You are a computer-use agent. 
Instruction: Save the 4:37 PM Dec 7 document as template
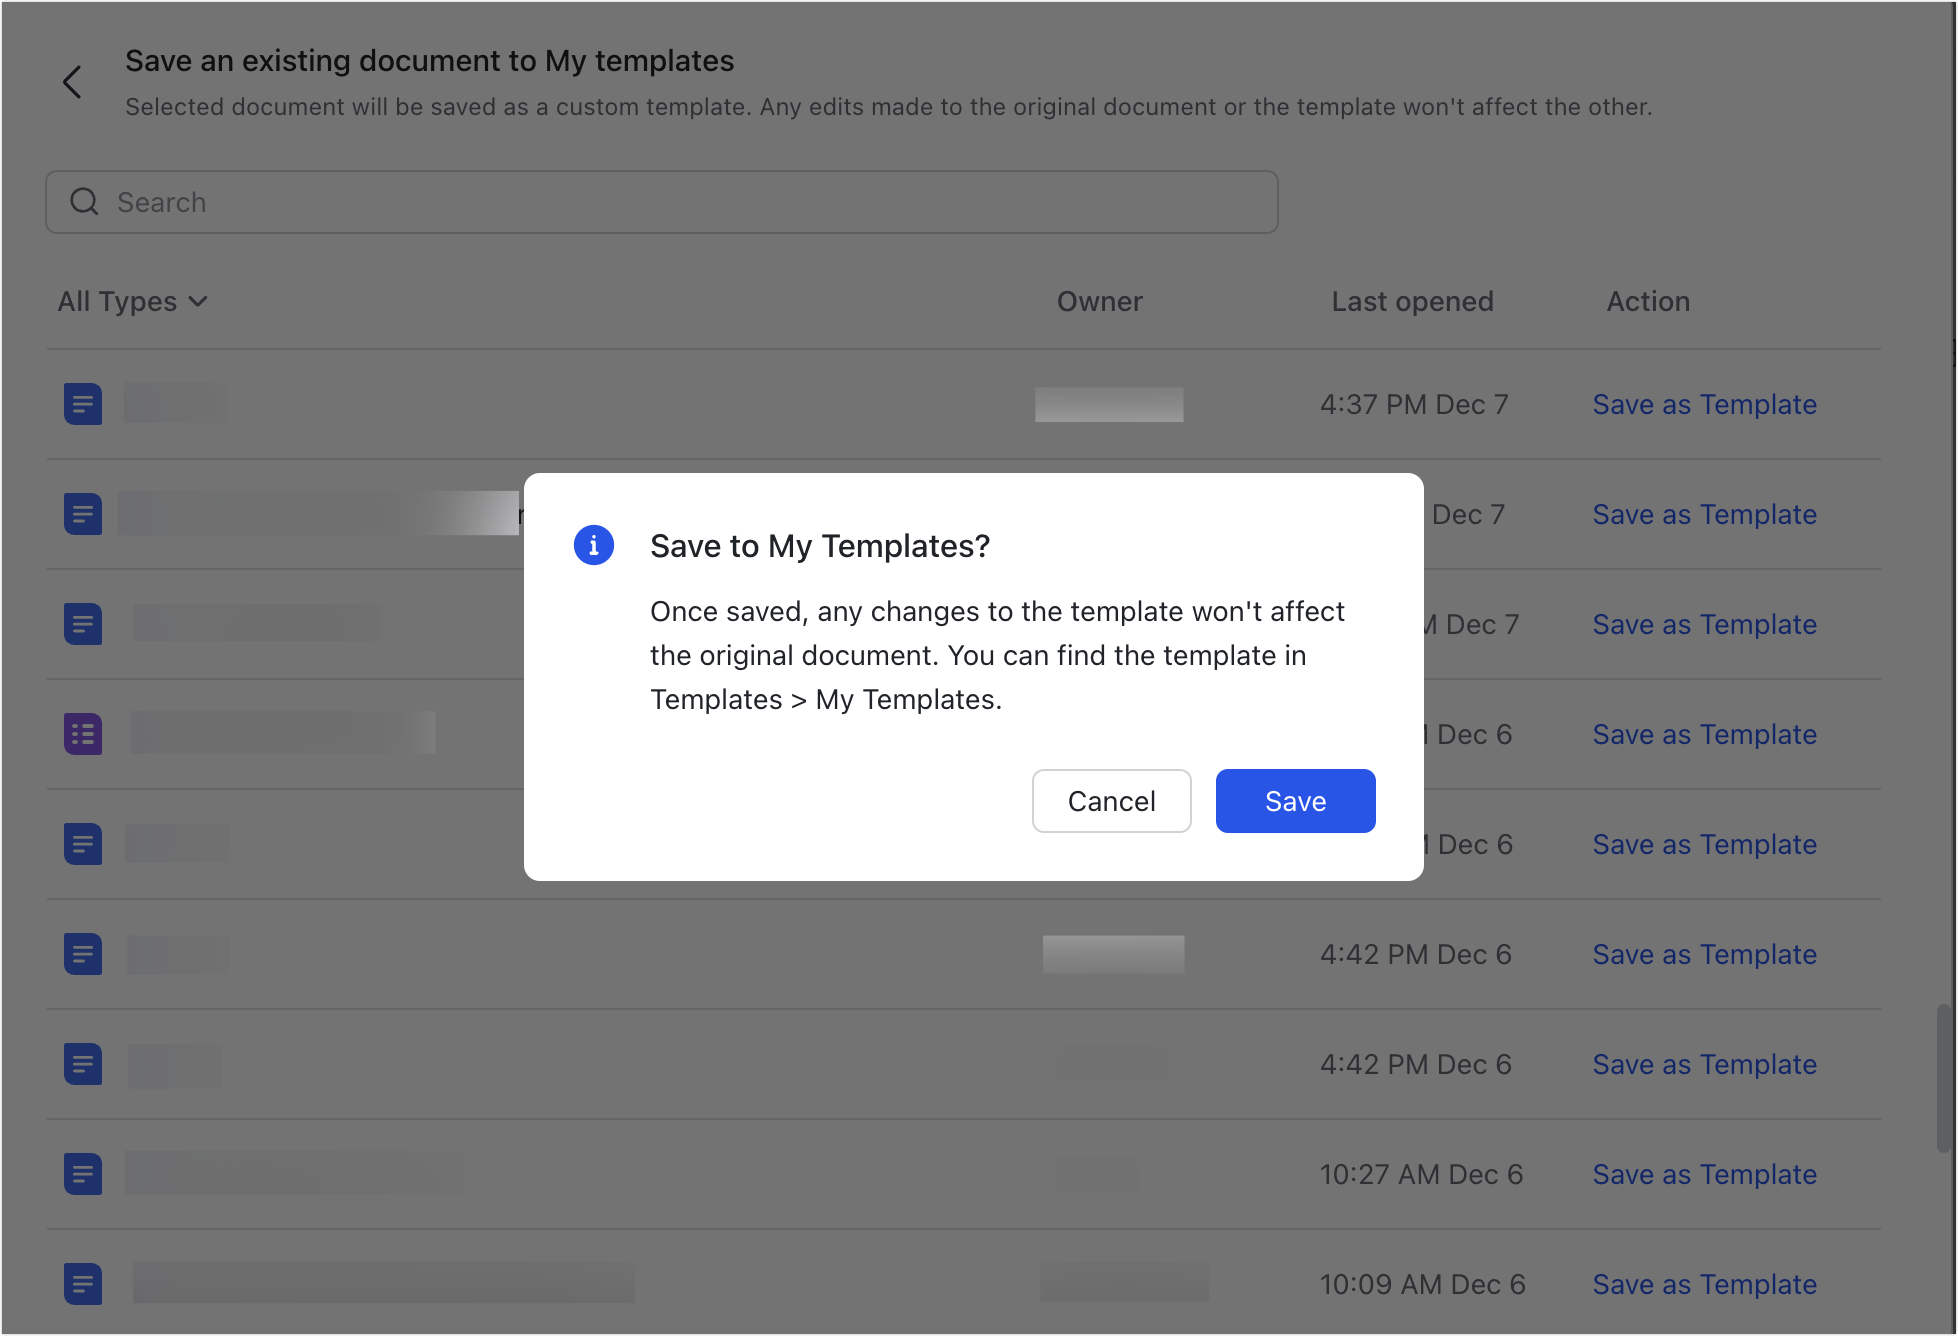coord(1704,404)
